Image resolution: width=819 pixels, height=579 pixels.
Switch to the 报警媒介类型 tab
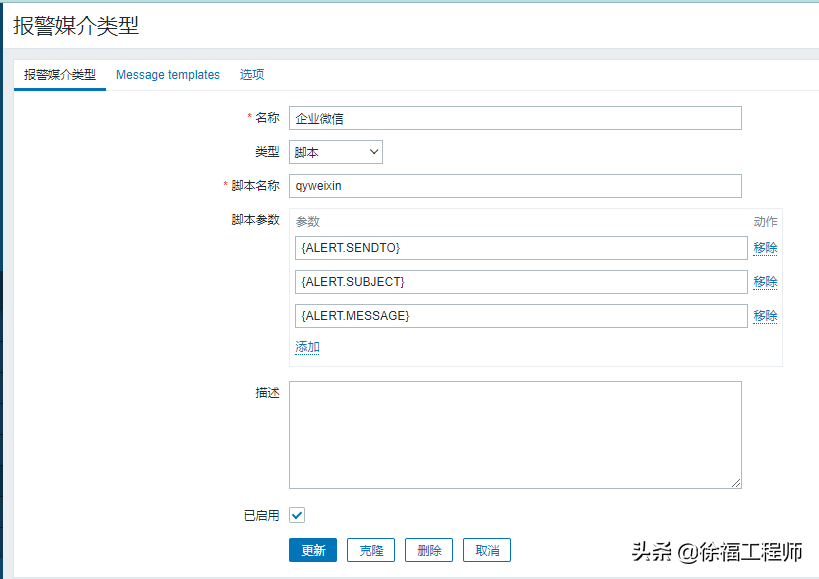pyautogui.click(x=60, y=75)
